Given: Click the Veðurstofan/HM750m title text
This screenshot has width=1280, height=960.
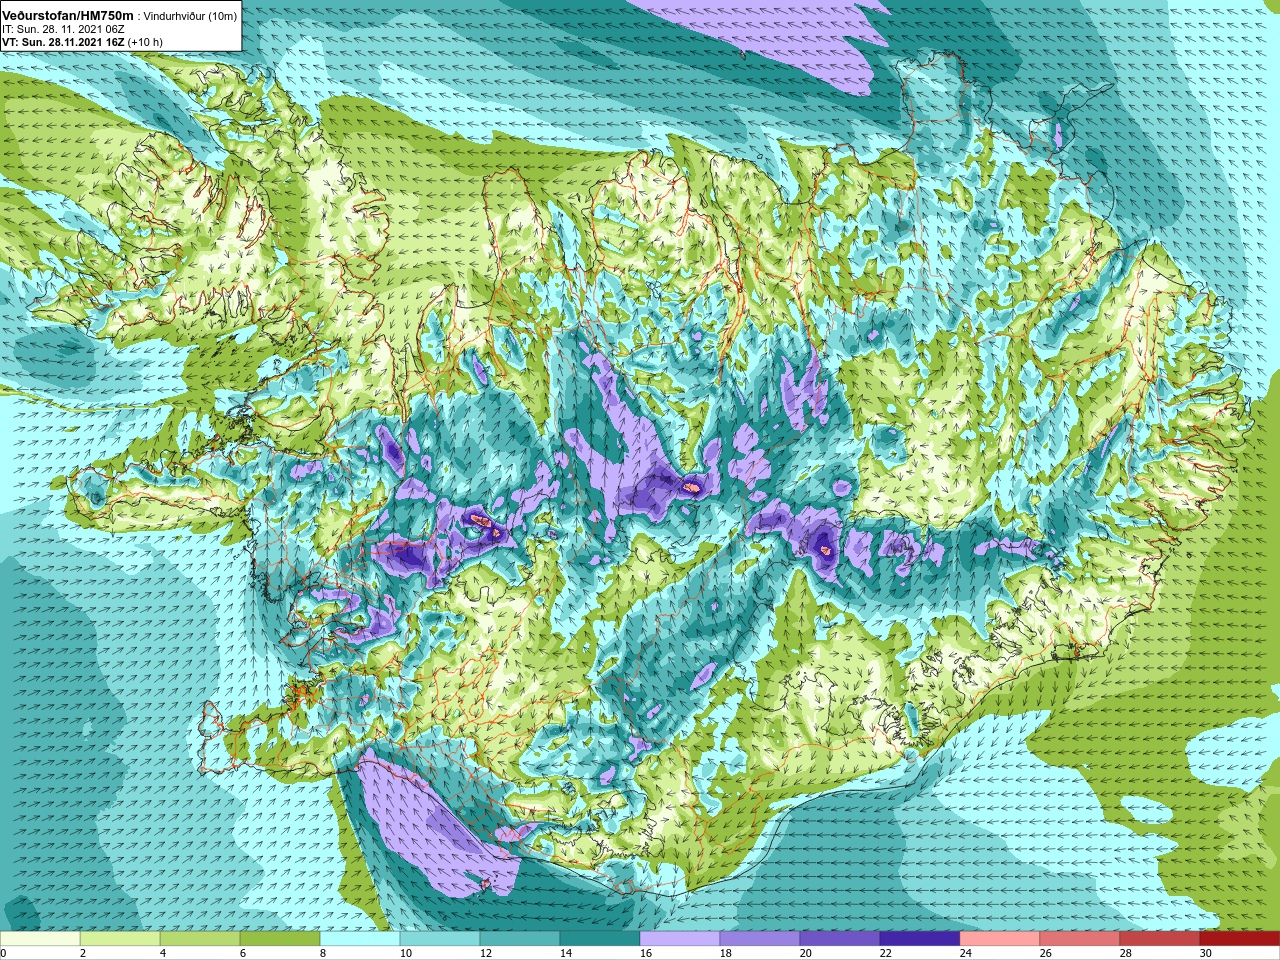Looking at the screenshot, I should tap(67, 15).
